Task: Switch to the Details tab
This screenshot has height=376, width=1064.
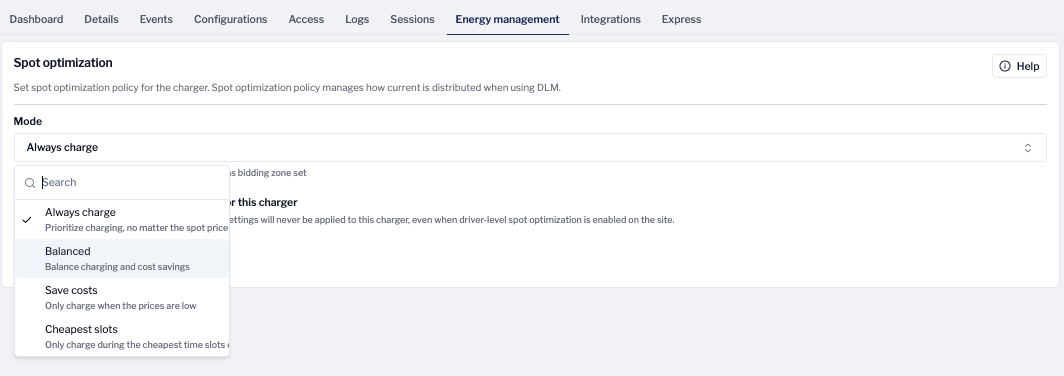Action: tap(101, 19)
